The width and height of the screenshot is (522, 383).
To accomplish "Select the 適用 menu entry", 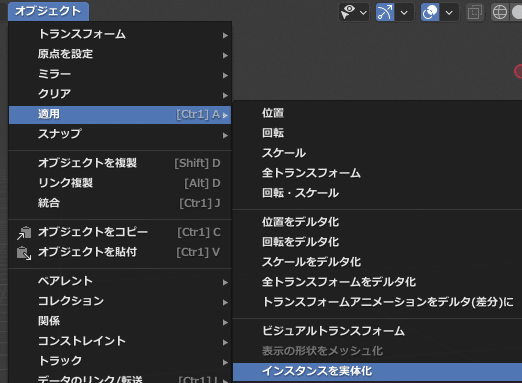I will (120, 115).
